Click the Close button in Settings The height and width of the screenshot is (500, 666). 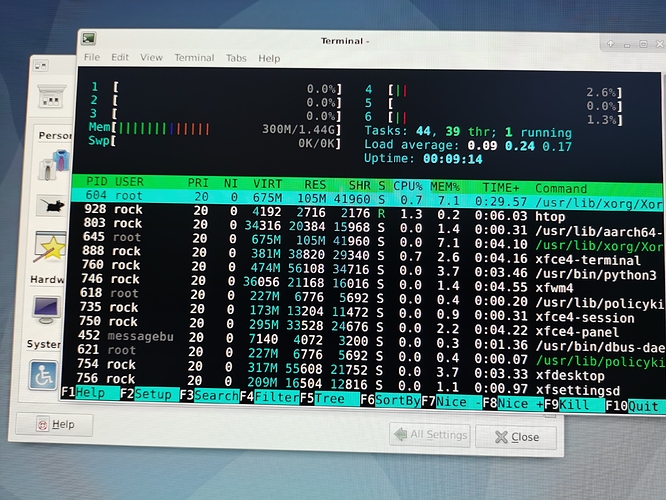point(516,437)
